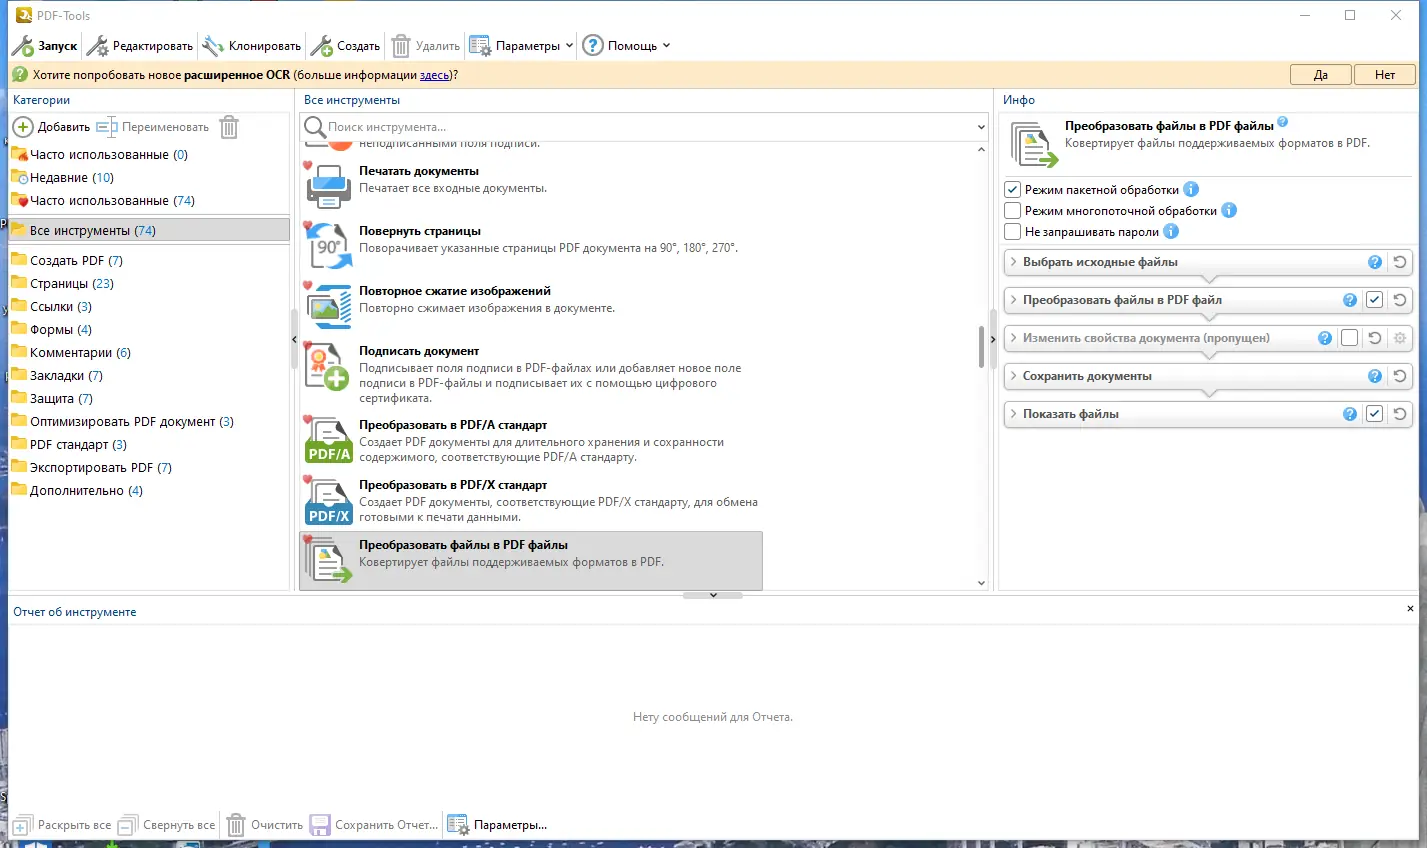The image size is (1427, 848).
Task: Collapse the tool list with the bottom chevron
Action: 713,595
